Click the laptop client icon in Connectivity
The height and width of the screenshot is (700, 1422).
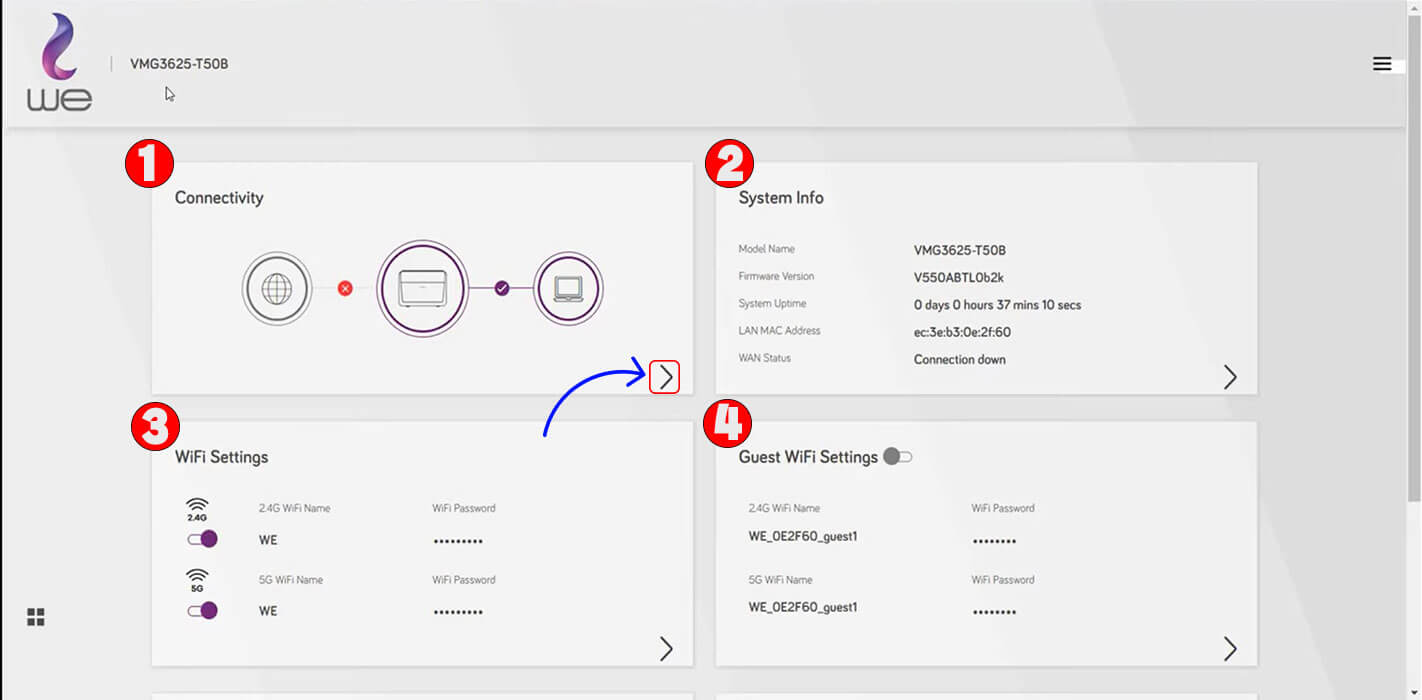[x=568, y=289]
